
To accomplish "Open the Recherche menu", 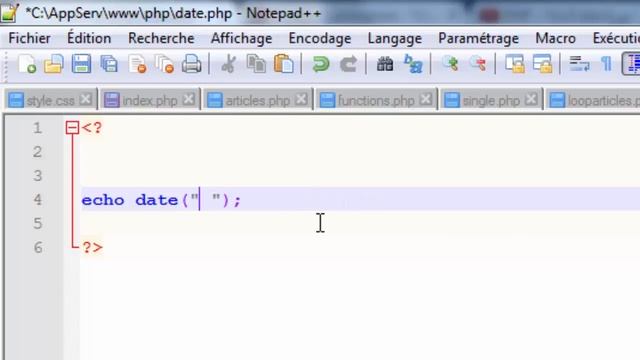I will pyautogui.click(x=161, y=38).
